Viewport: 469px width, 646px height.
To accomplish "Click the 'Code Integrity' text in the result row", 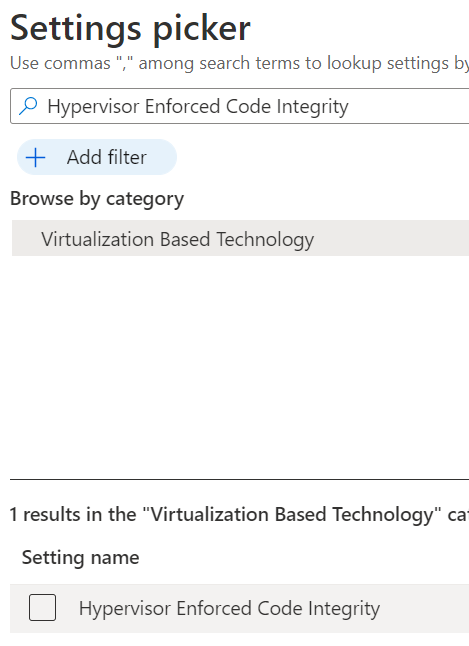I will point(319,609).
